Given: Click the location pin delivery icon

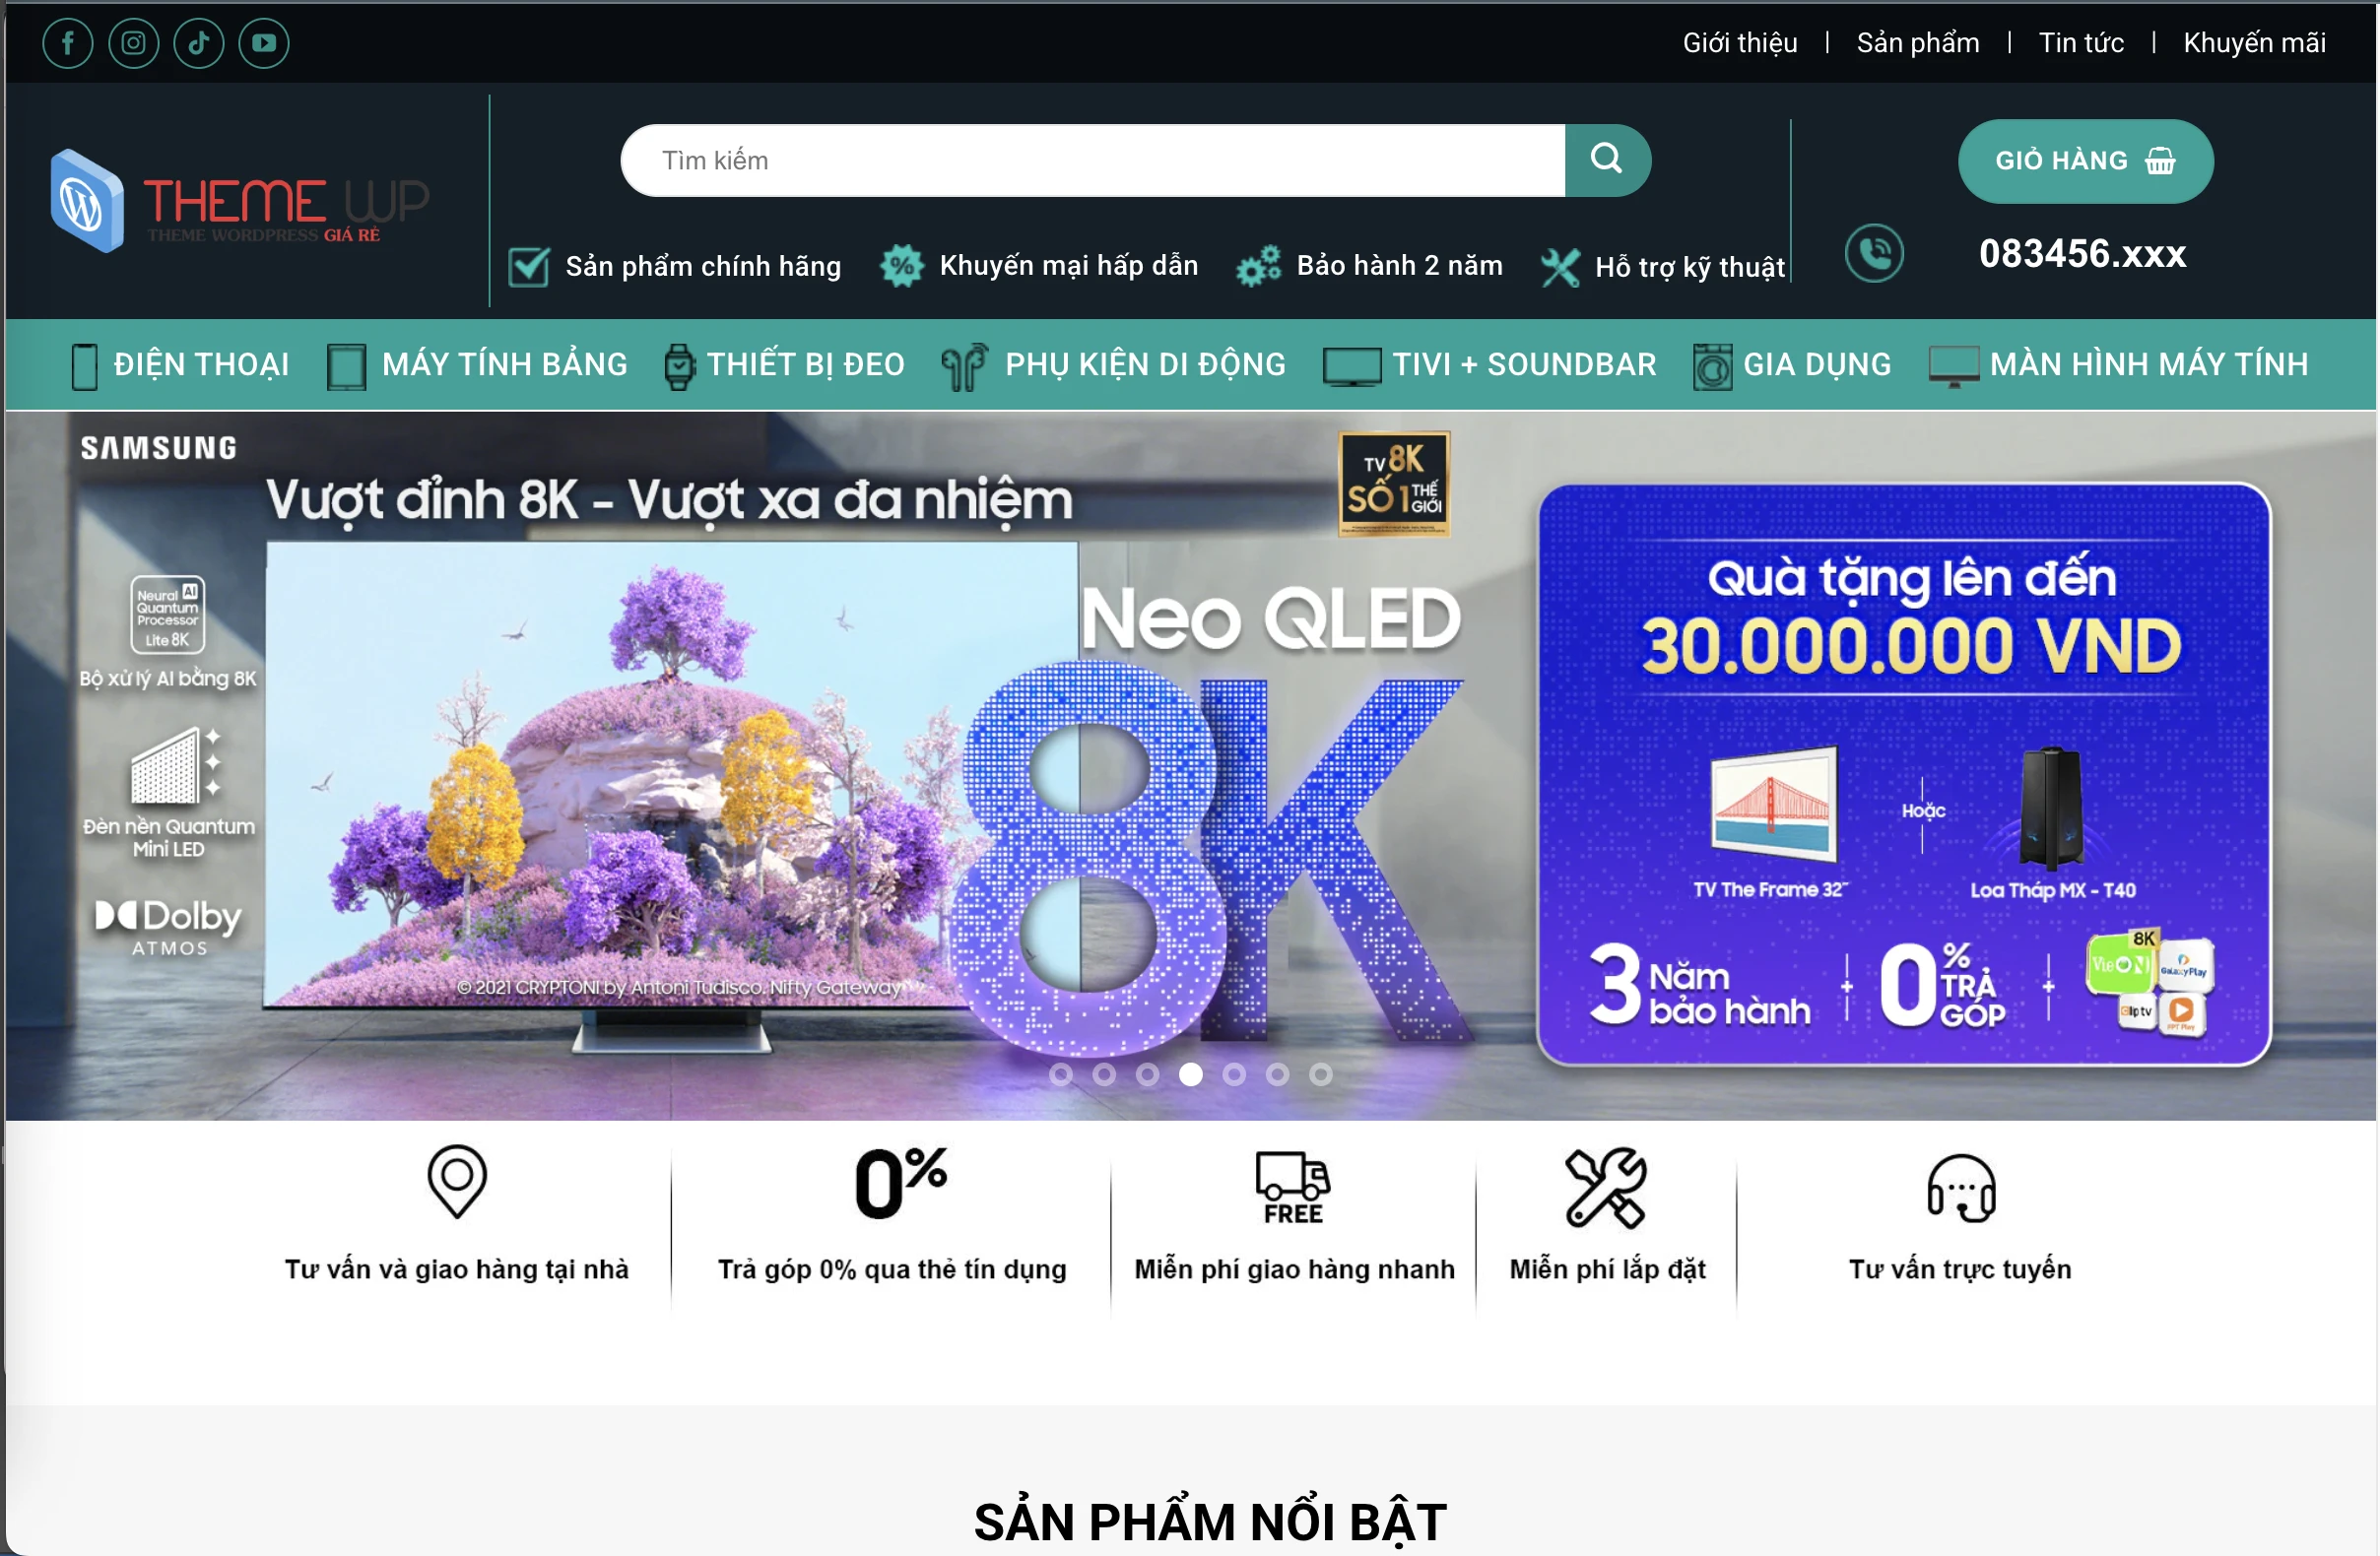Looking at the screenshot, I should point(457,1181).
